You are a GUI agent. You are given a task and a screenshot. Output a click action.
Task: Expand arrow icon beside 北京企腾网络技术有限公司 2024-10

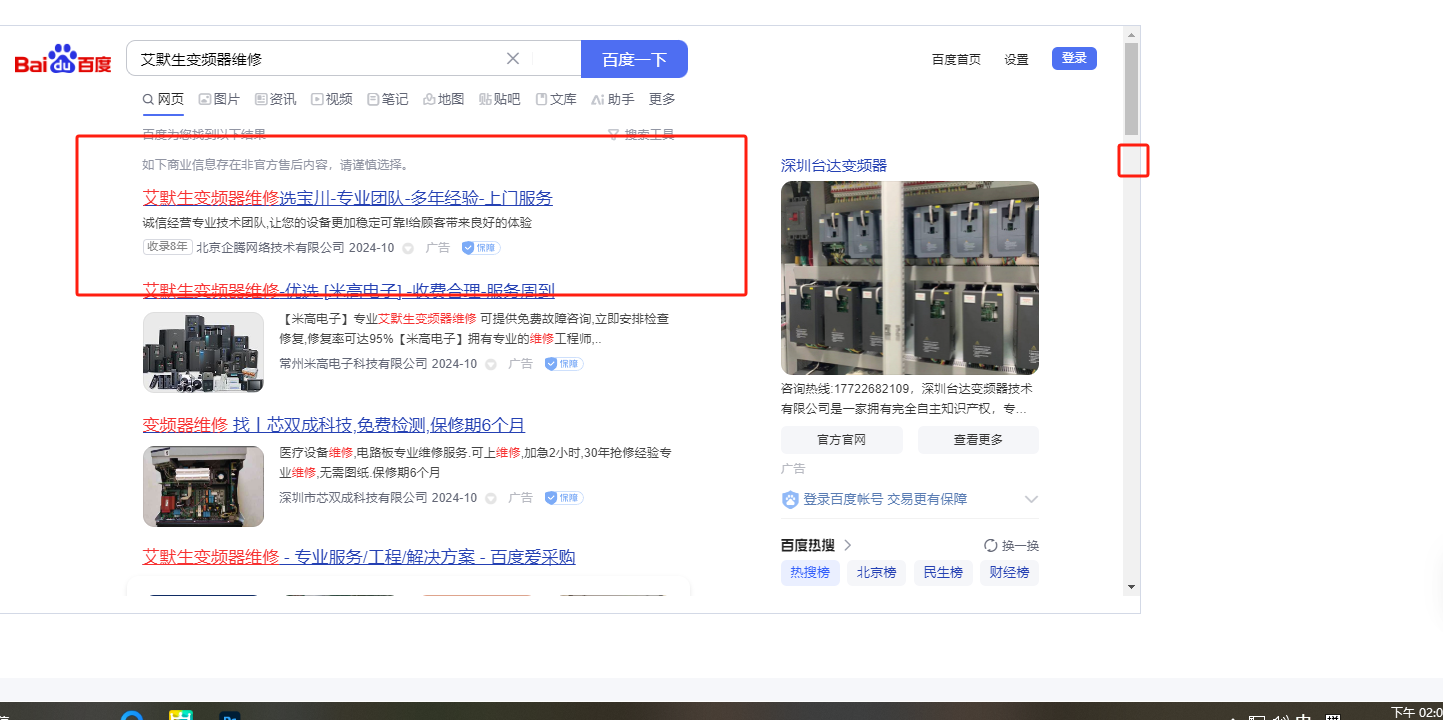[408, 248]
